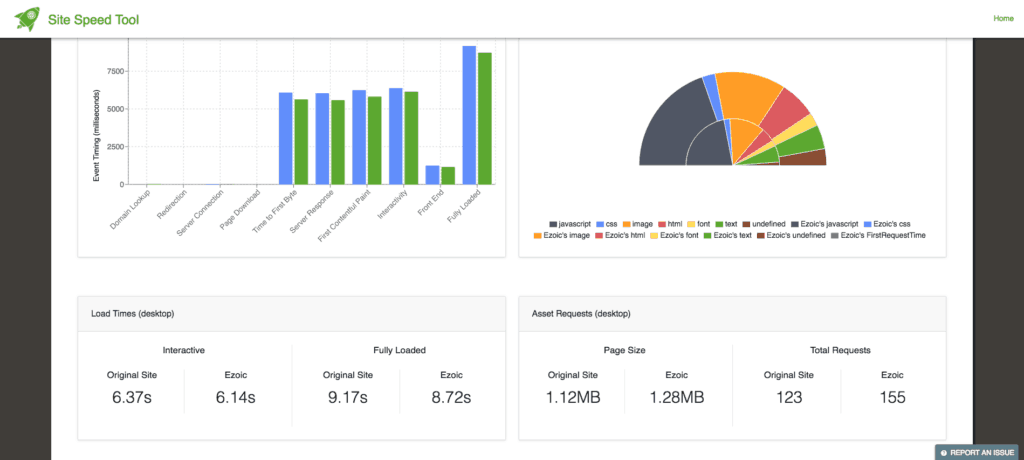Click the Load Times (desktop) header

[x=133, y=314]
